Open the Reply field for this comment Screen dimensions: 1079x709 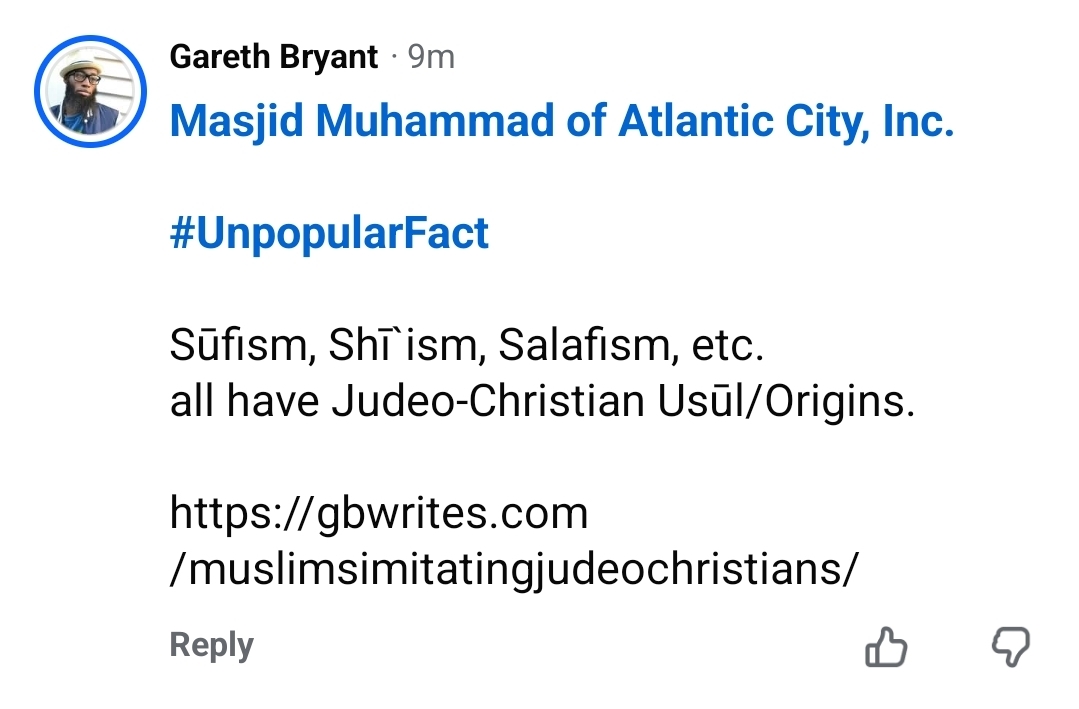click(210, 645)
